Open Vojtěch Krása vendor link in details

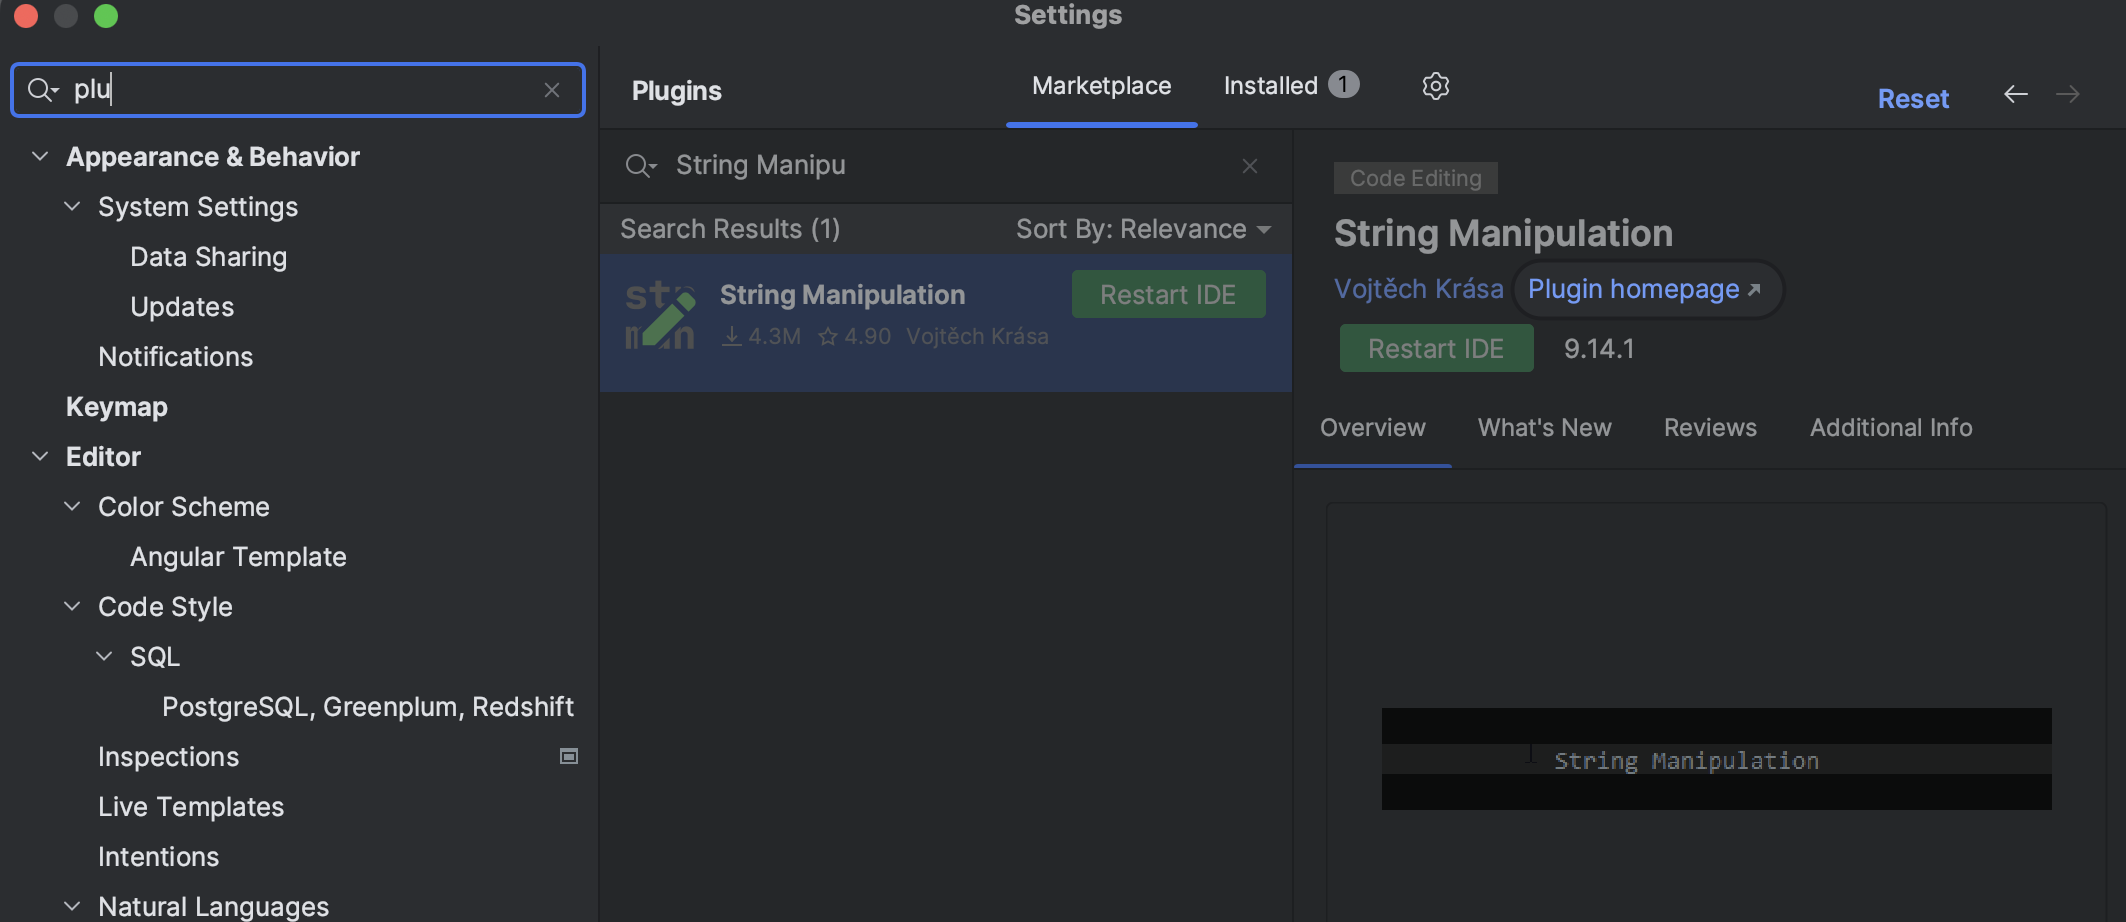pos(1418,289)
